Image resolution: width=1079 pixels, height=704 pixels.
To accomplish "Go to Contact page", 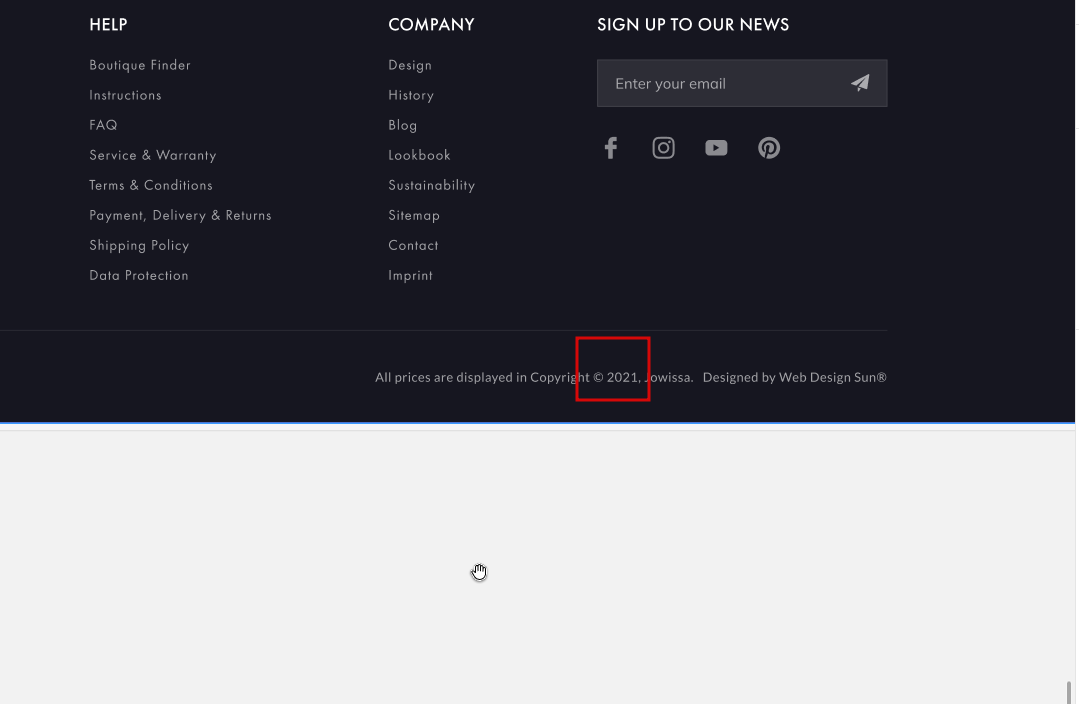I will click(x=413, y=246).
